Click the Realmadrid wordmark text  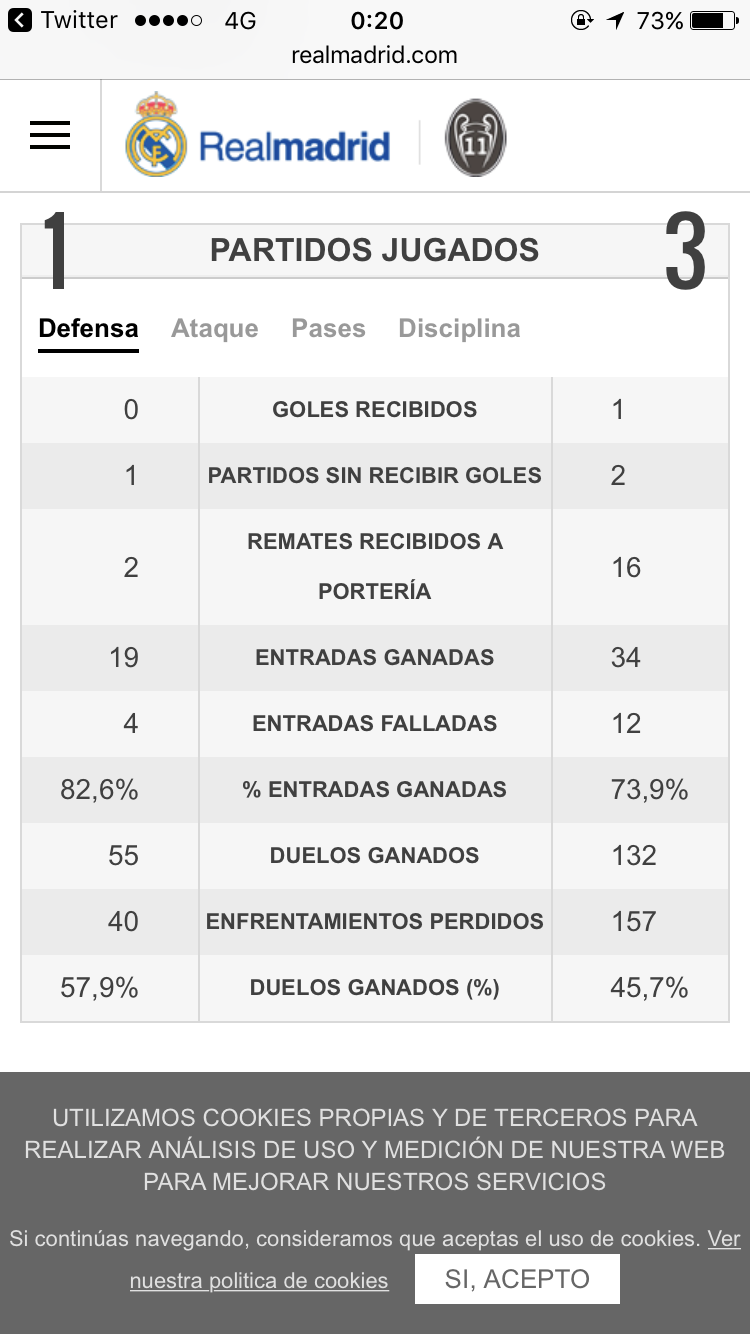(294, 146)
